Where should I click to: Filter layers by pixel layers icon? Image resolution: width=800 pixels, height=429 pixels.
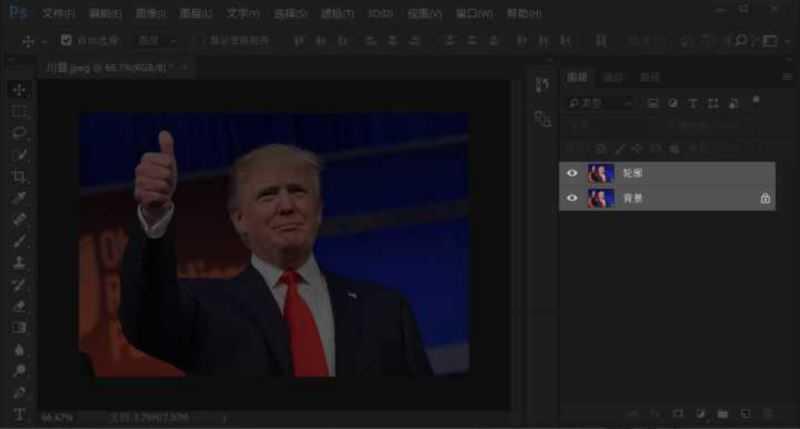[x=653, y=104]
